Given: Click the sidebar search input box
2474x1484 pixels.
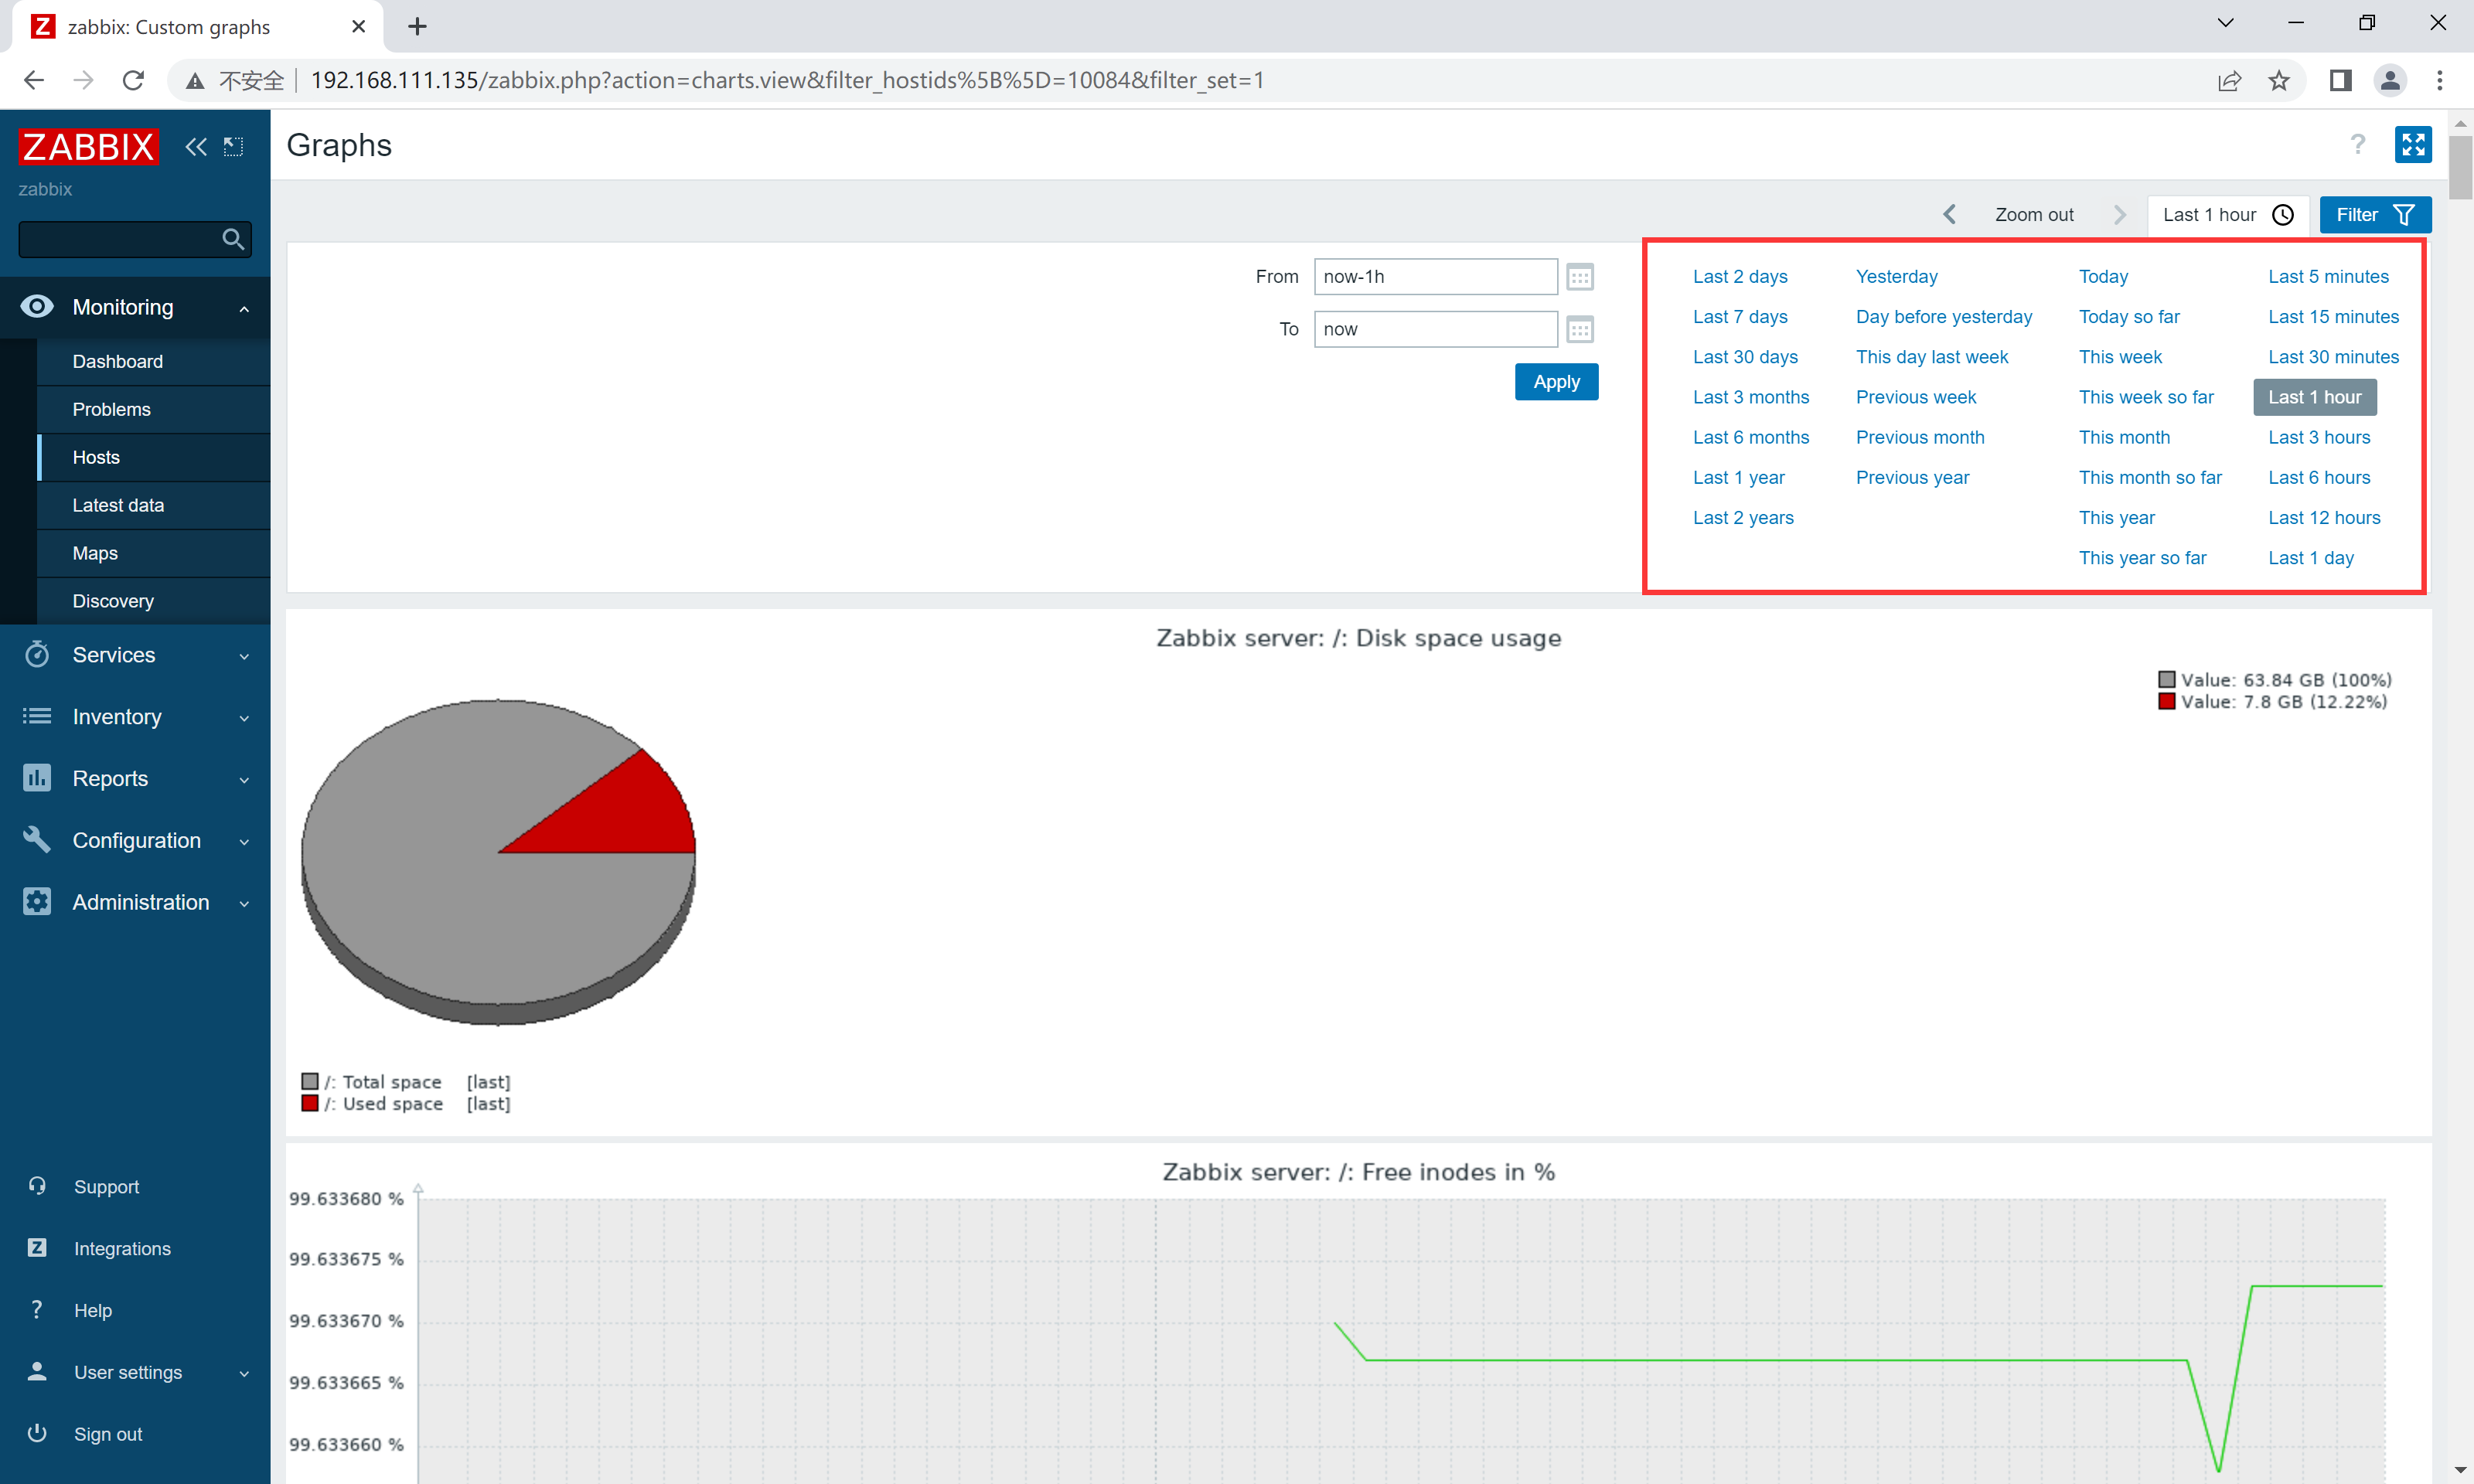Looking at the screenshot, I should tap(118, 239).
